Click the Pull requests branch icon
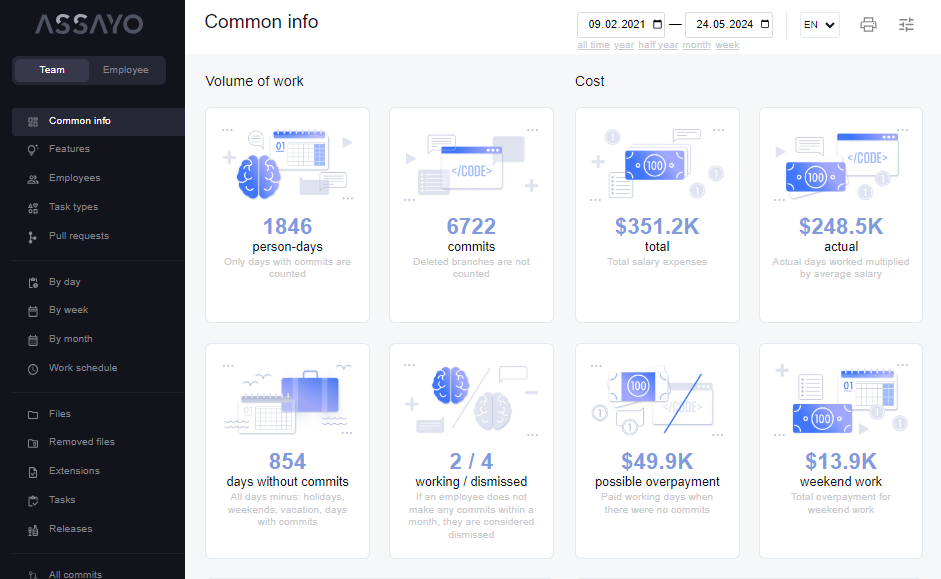941x579 pixels. (x=33, y=237)
